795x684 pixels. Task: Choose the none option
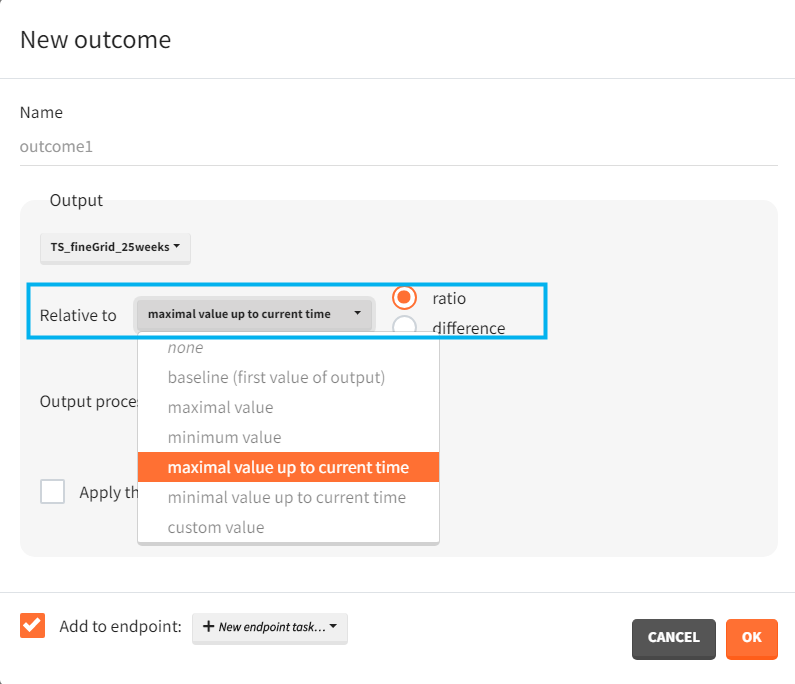[185, 348]
